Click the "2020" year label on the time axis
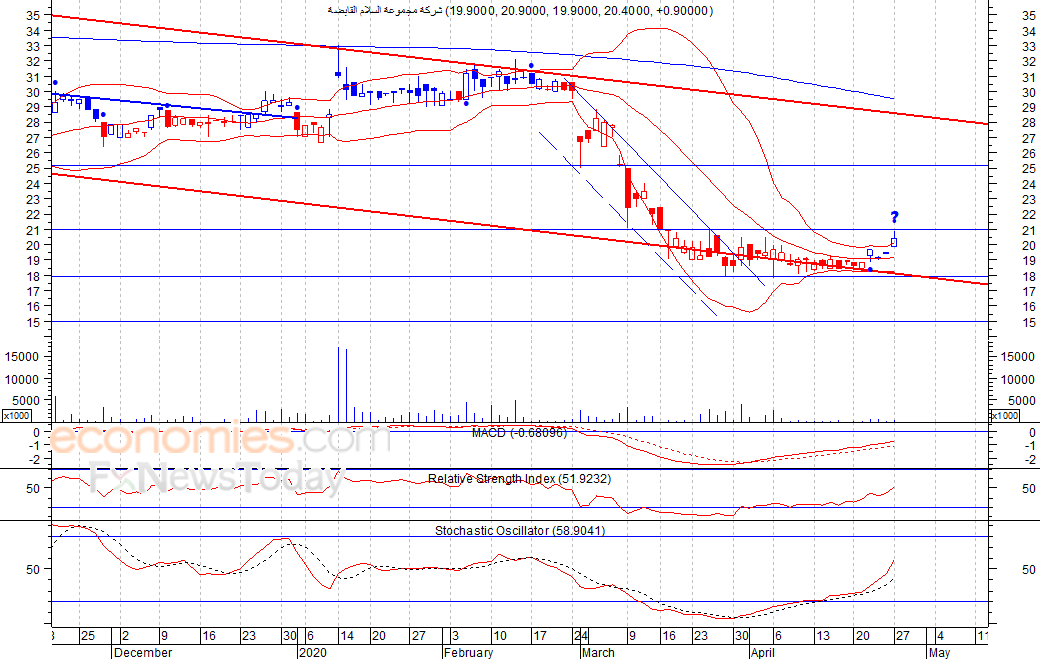This screenshot has width=1040, height=659. pyautogui.click(x=313, y=652)
